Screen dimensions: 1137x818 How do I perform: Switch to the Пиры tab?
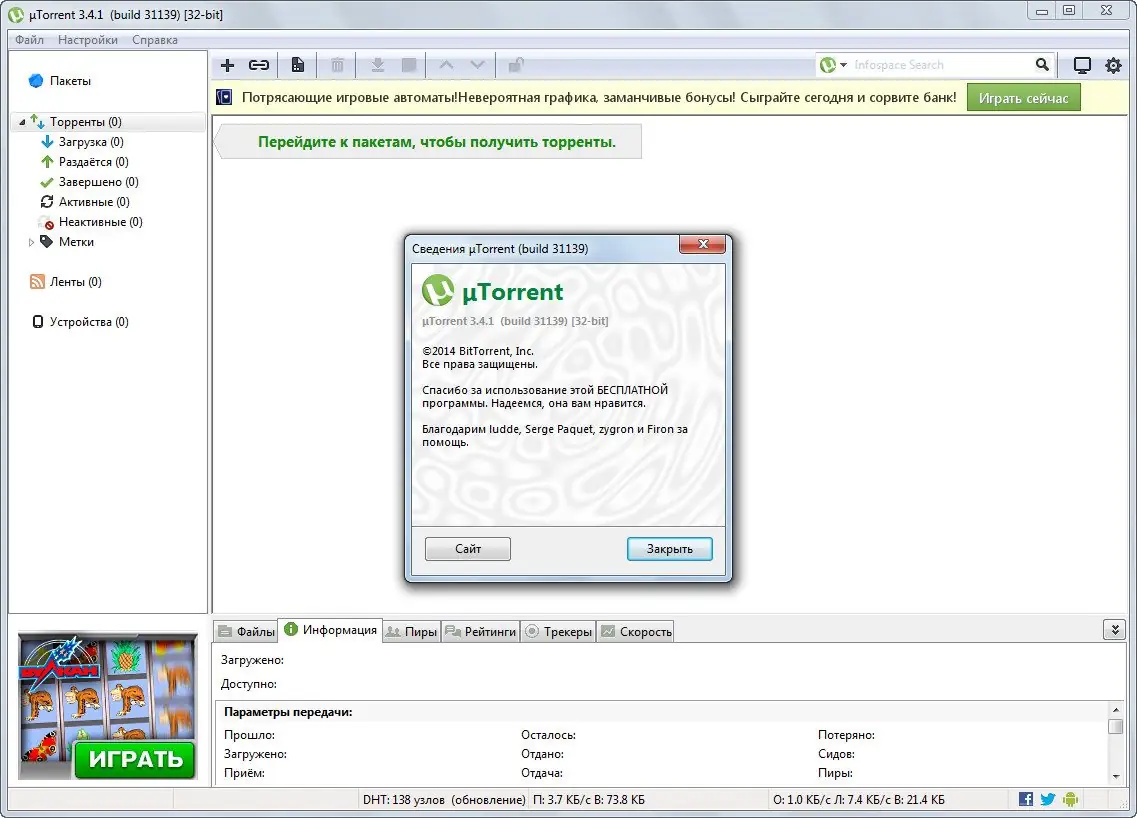(x=411, y=632)
